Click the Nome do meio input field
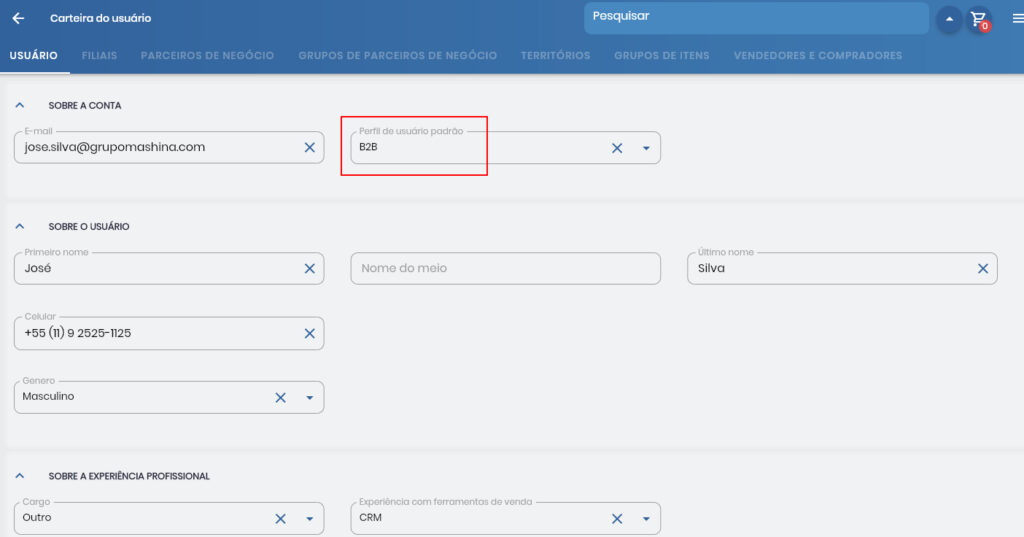1024x537 pixels. (505, 268)
